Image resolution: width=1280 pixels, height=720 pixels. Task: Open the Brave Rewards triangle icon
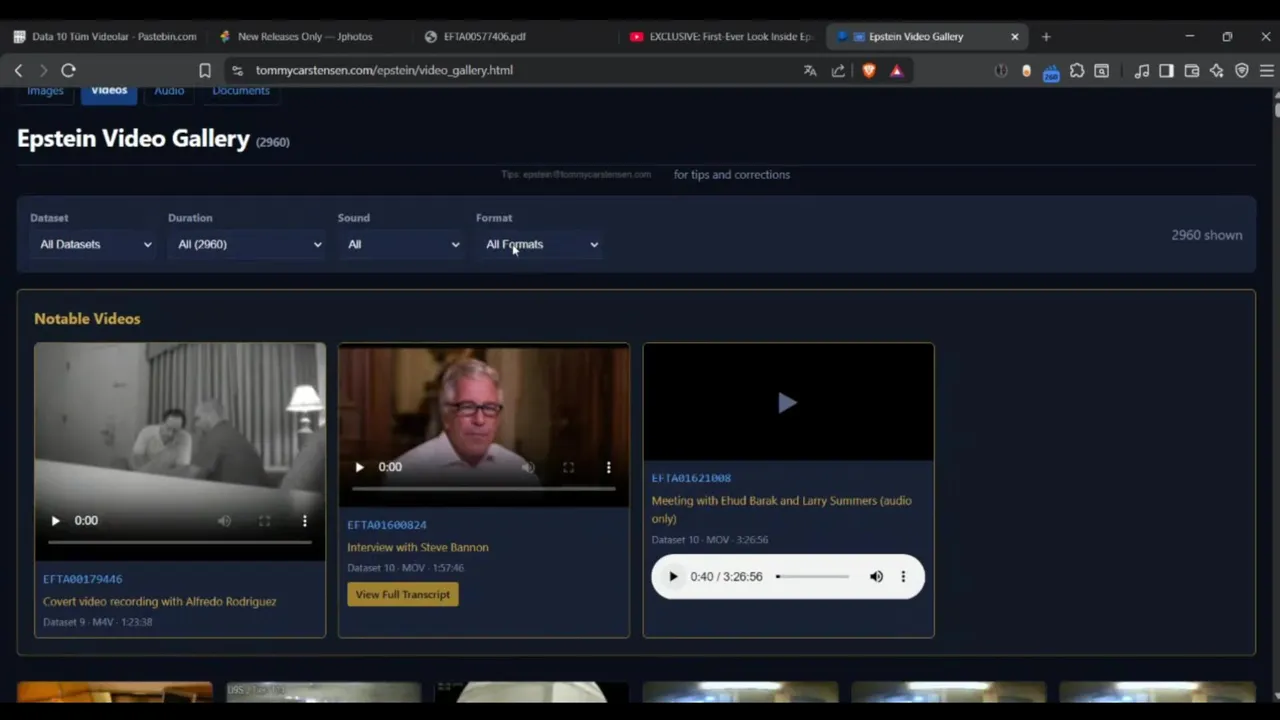[x=896, y=71]
